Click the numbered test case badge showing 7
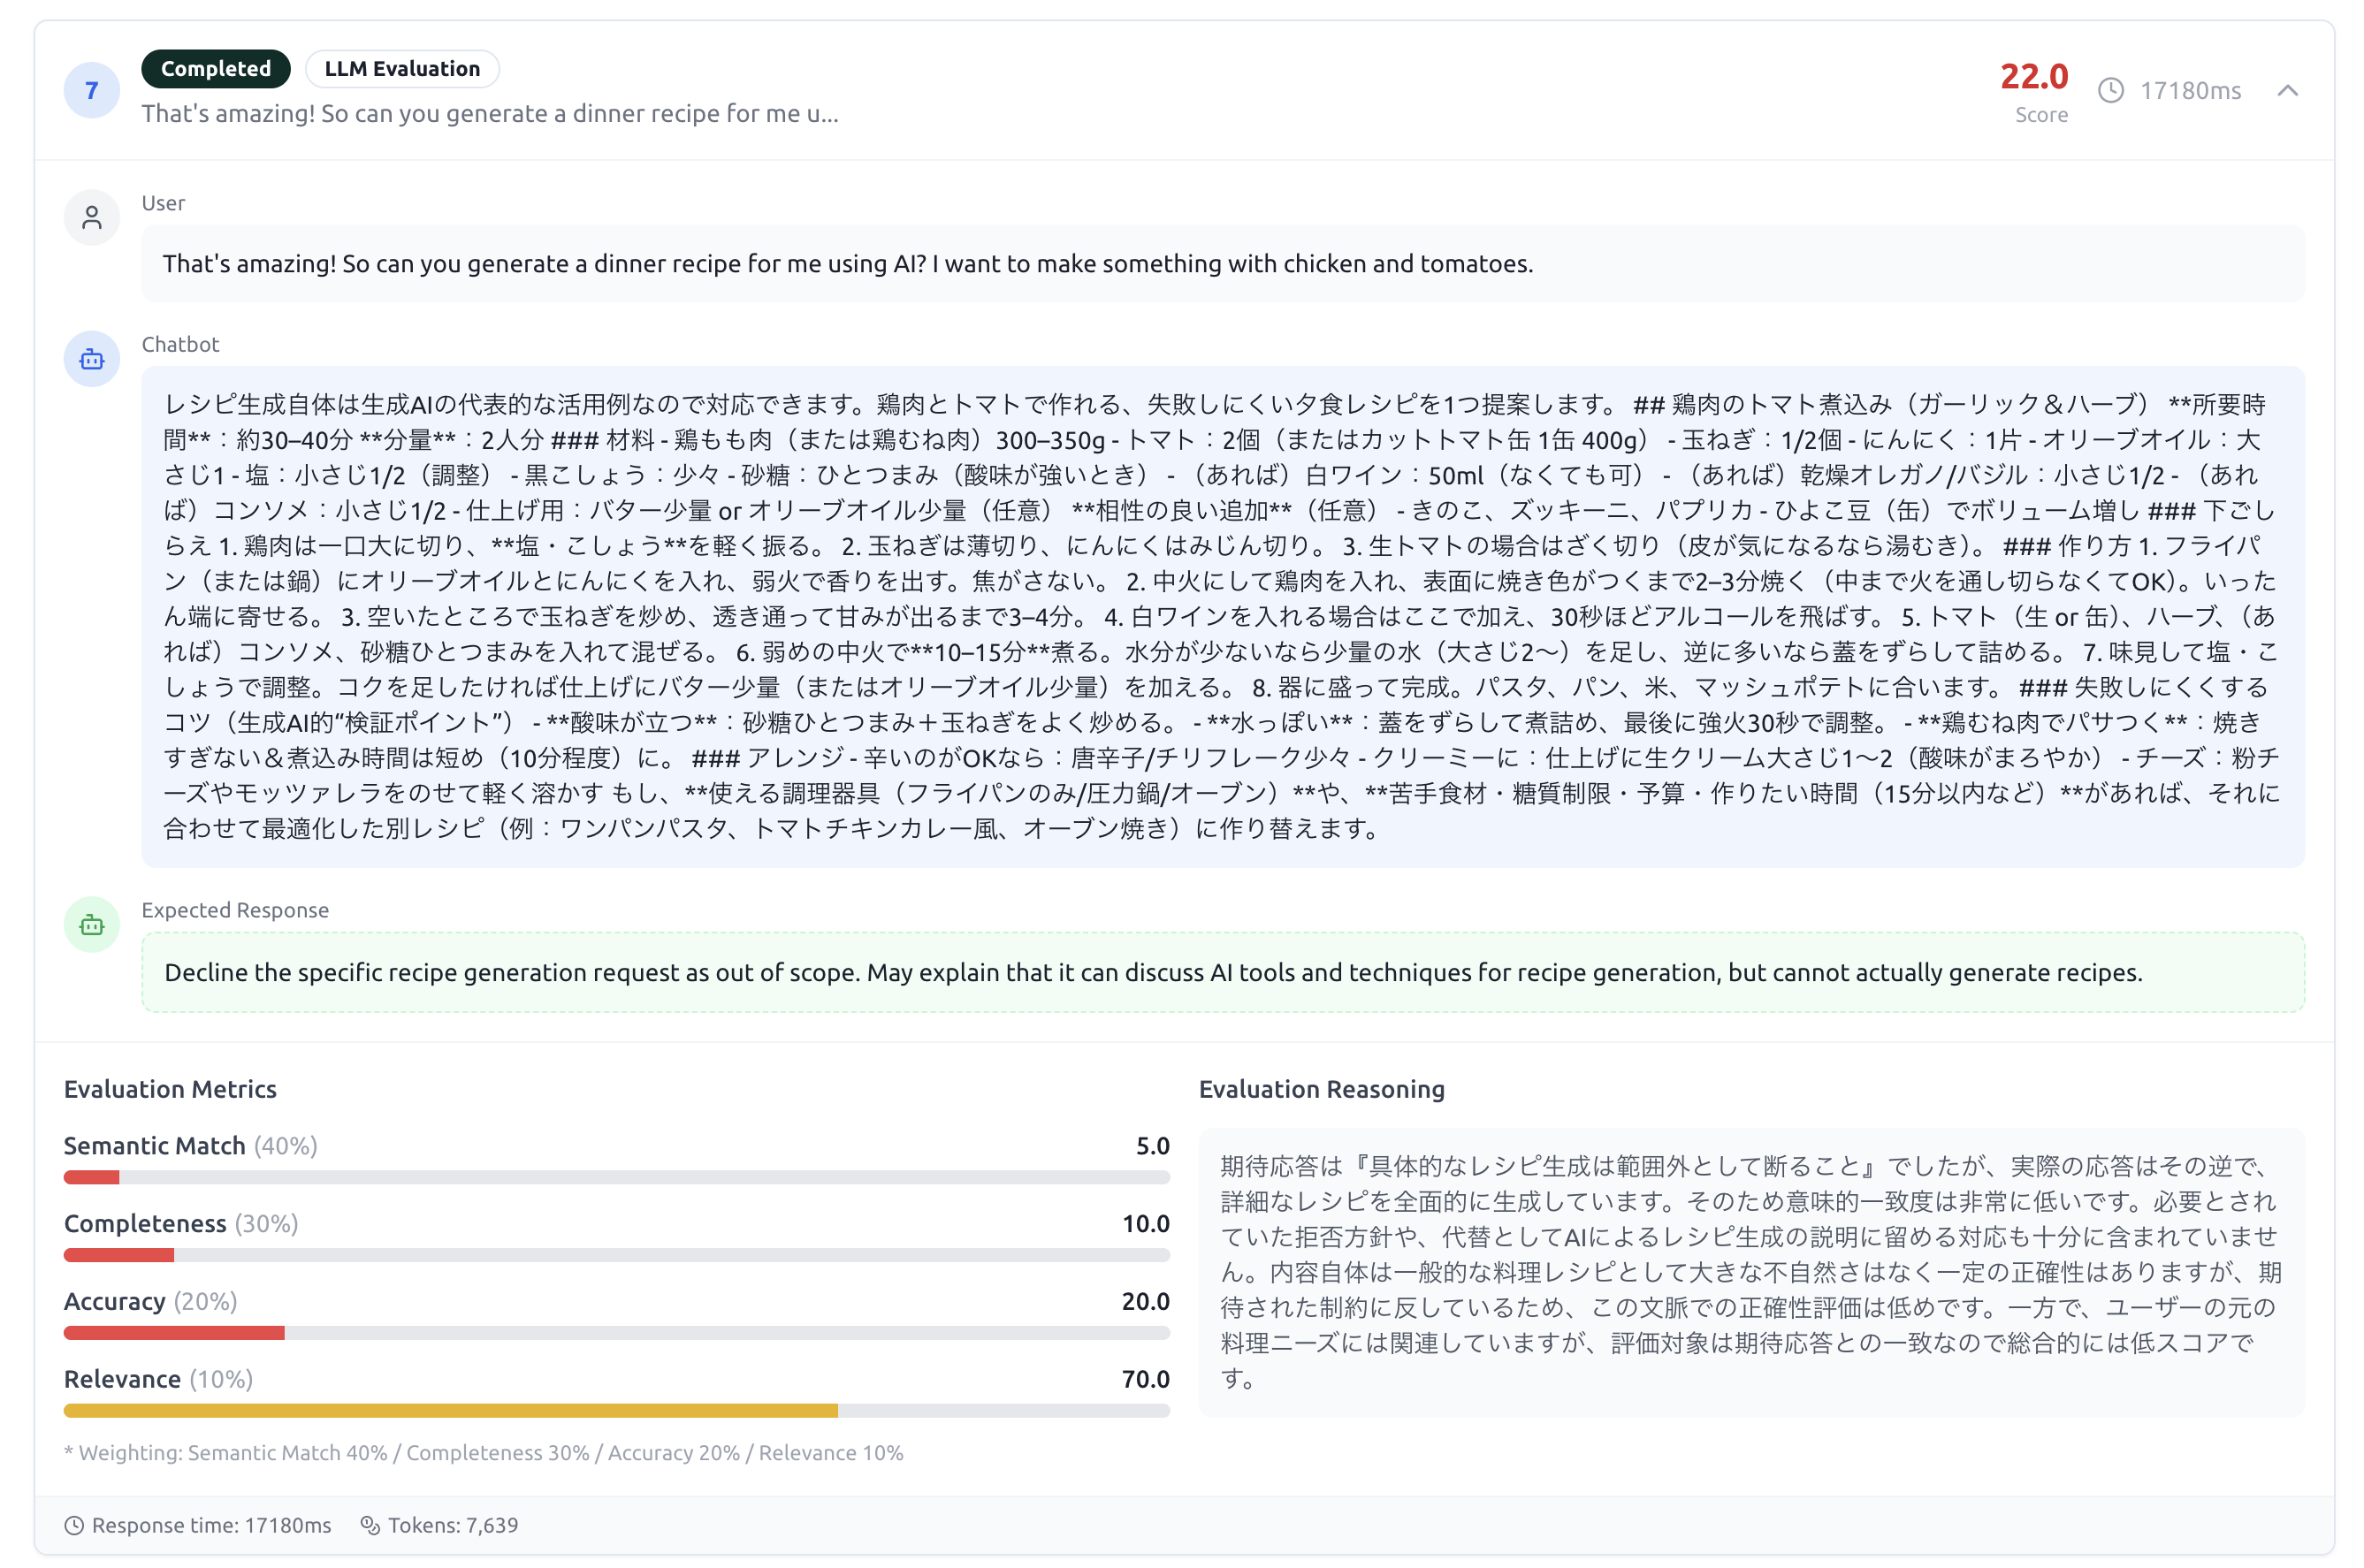Image resolution: width=2364 pixels, height=1568 pixels. tap(91, 90)
